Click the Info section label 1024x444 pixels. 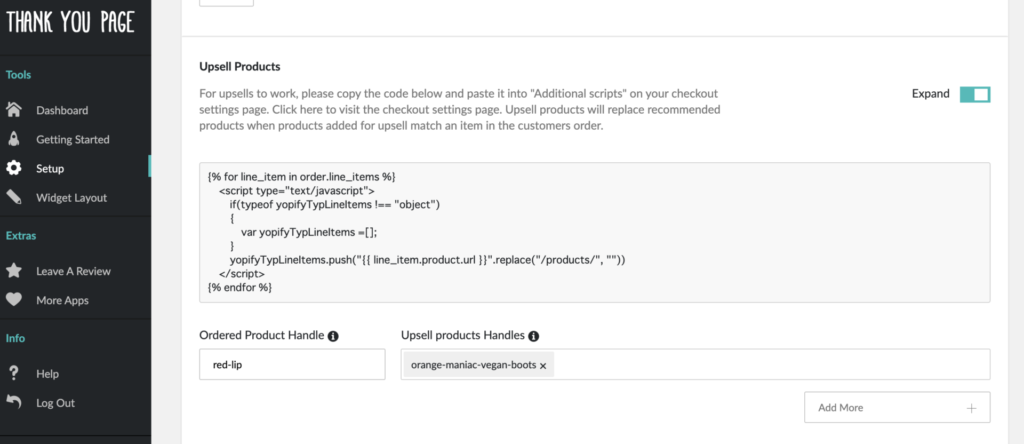click(16, 338)
